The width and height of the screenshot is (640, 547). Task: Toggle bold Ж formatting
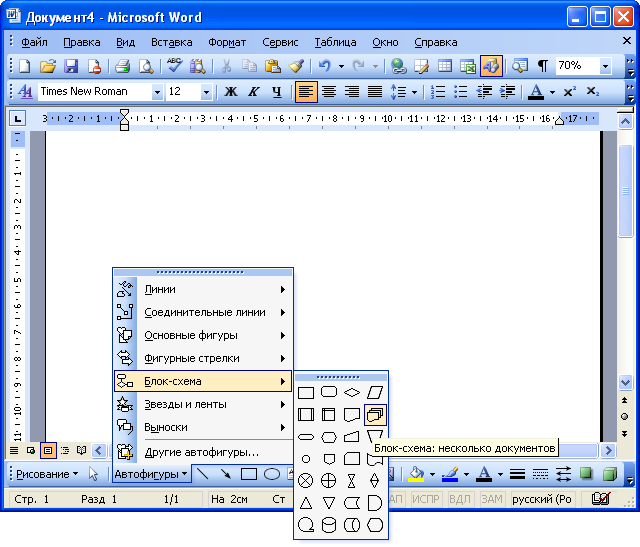pyautogui.click(x=231, y=91)
